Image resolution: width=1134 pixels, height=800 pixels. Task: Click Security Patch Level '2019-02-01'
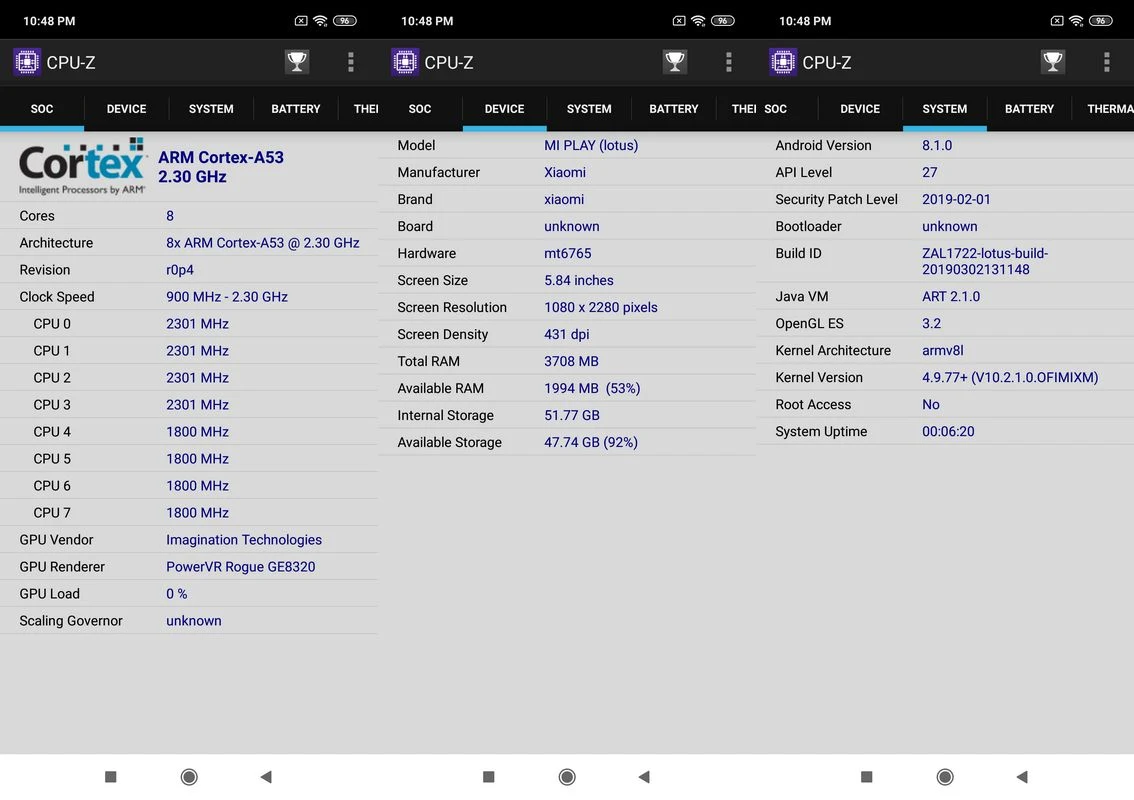[956, 200]
